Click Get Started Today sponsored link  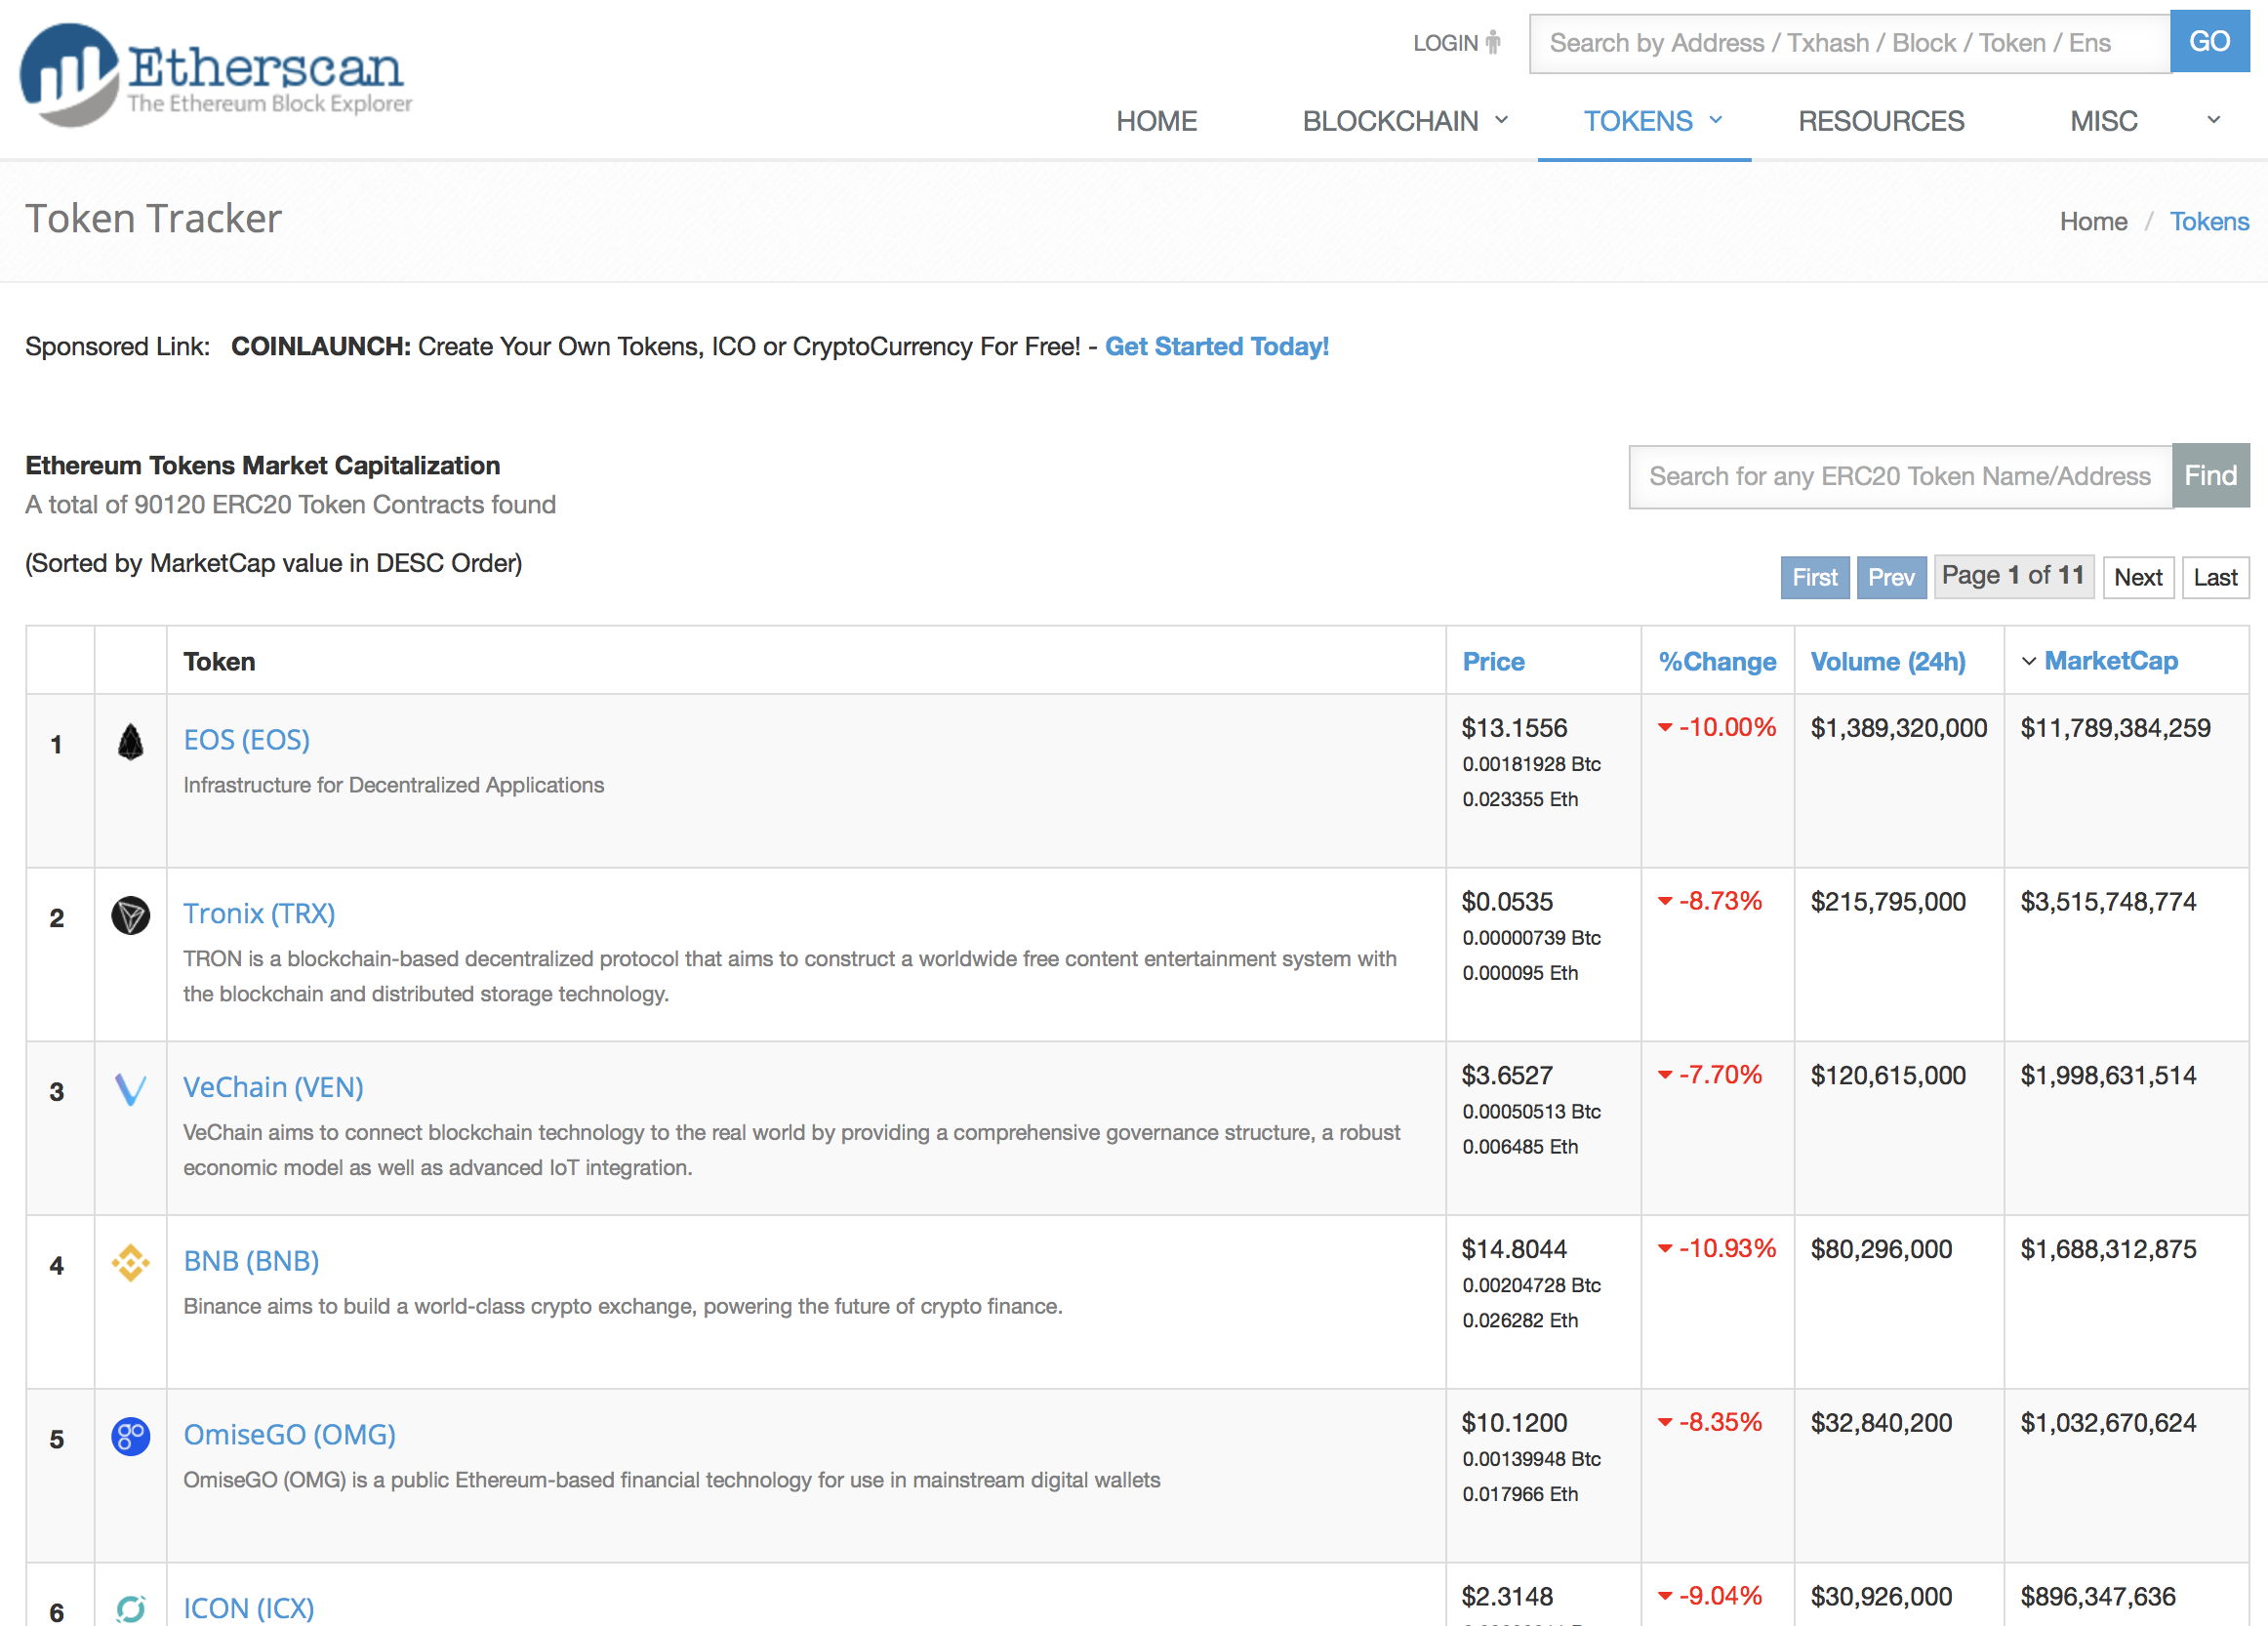click(x=1217, y=346)
